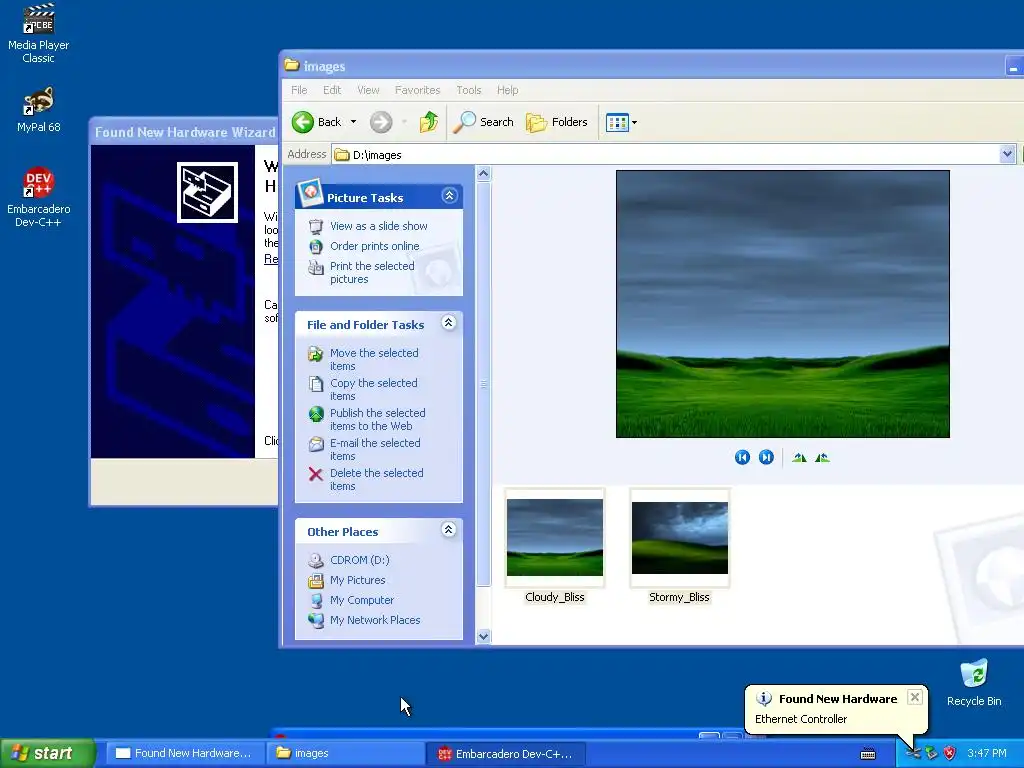Open Media Player Classic desktop shortcut

click(38, 33)
